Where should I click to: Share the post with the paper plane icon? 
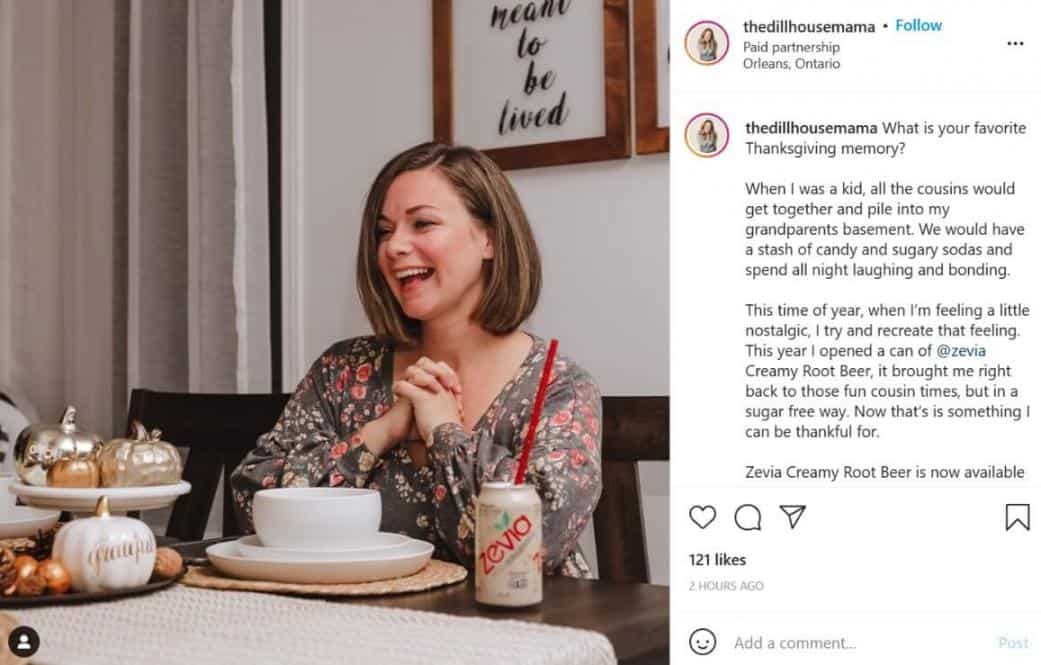793,517
